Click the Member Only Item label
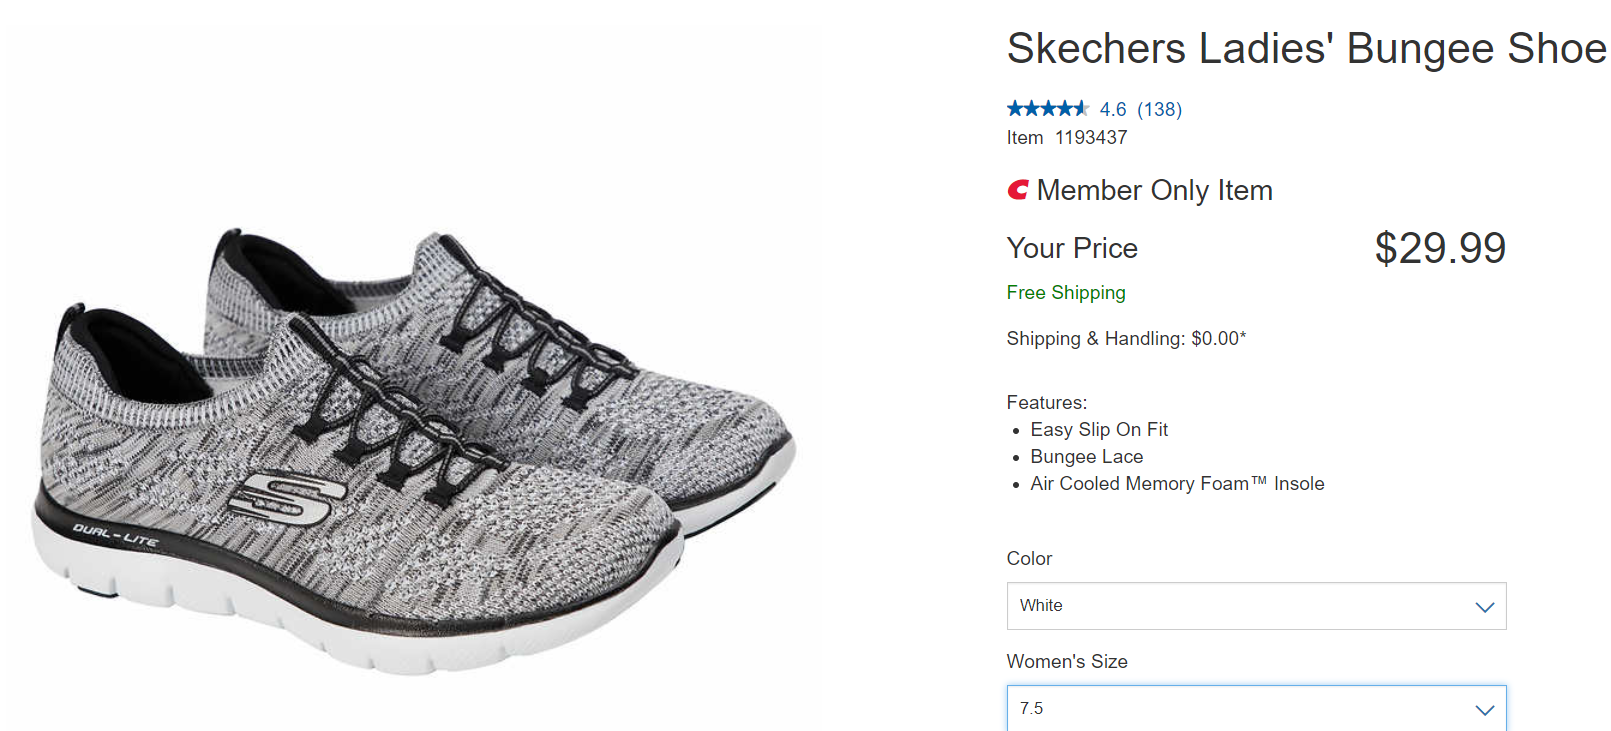Viewport: 1611px width, 731px height. pos(1154,191)
